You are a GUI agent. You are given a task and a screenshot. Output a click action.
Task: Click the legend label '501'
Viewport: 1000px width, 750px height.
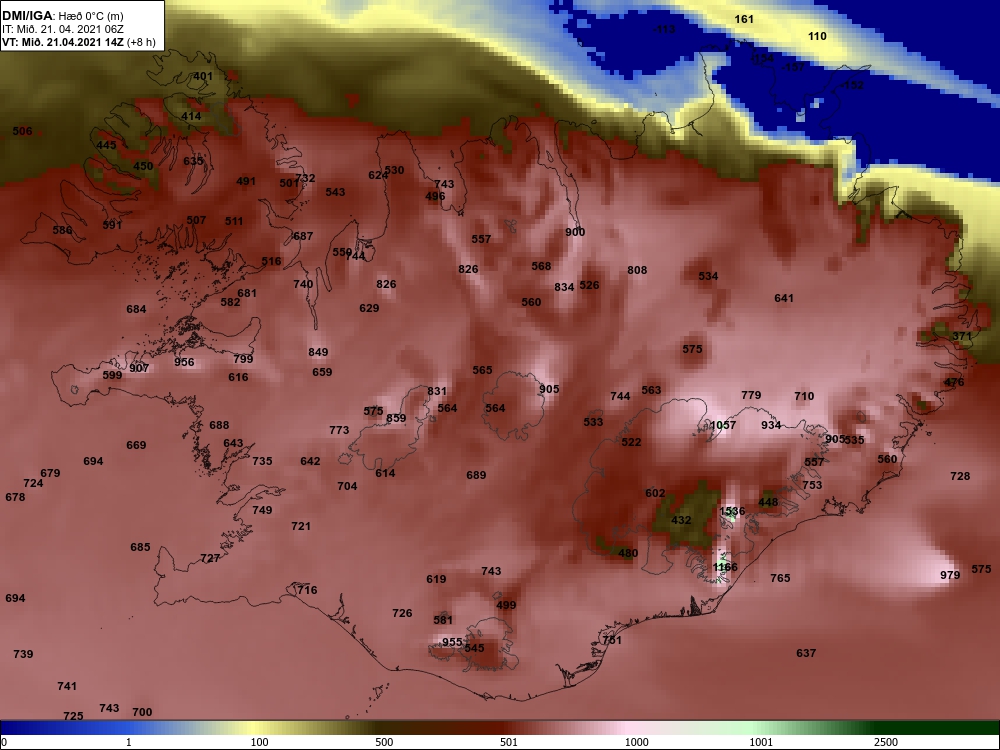[509, 742]
